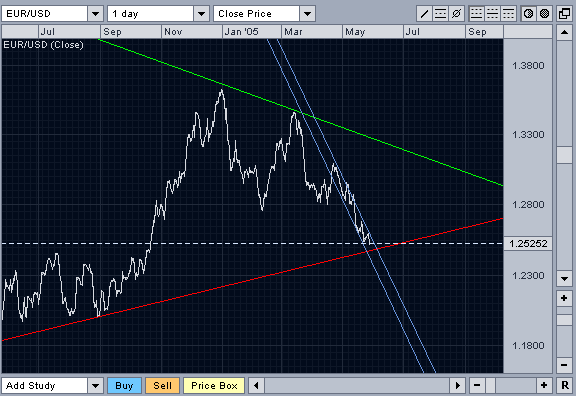Viewport: 576px width, 396px height.
Task: Click horizontal zoom plus button
Action: pos(544,386)
